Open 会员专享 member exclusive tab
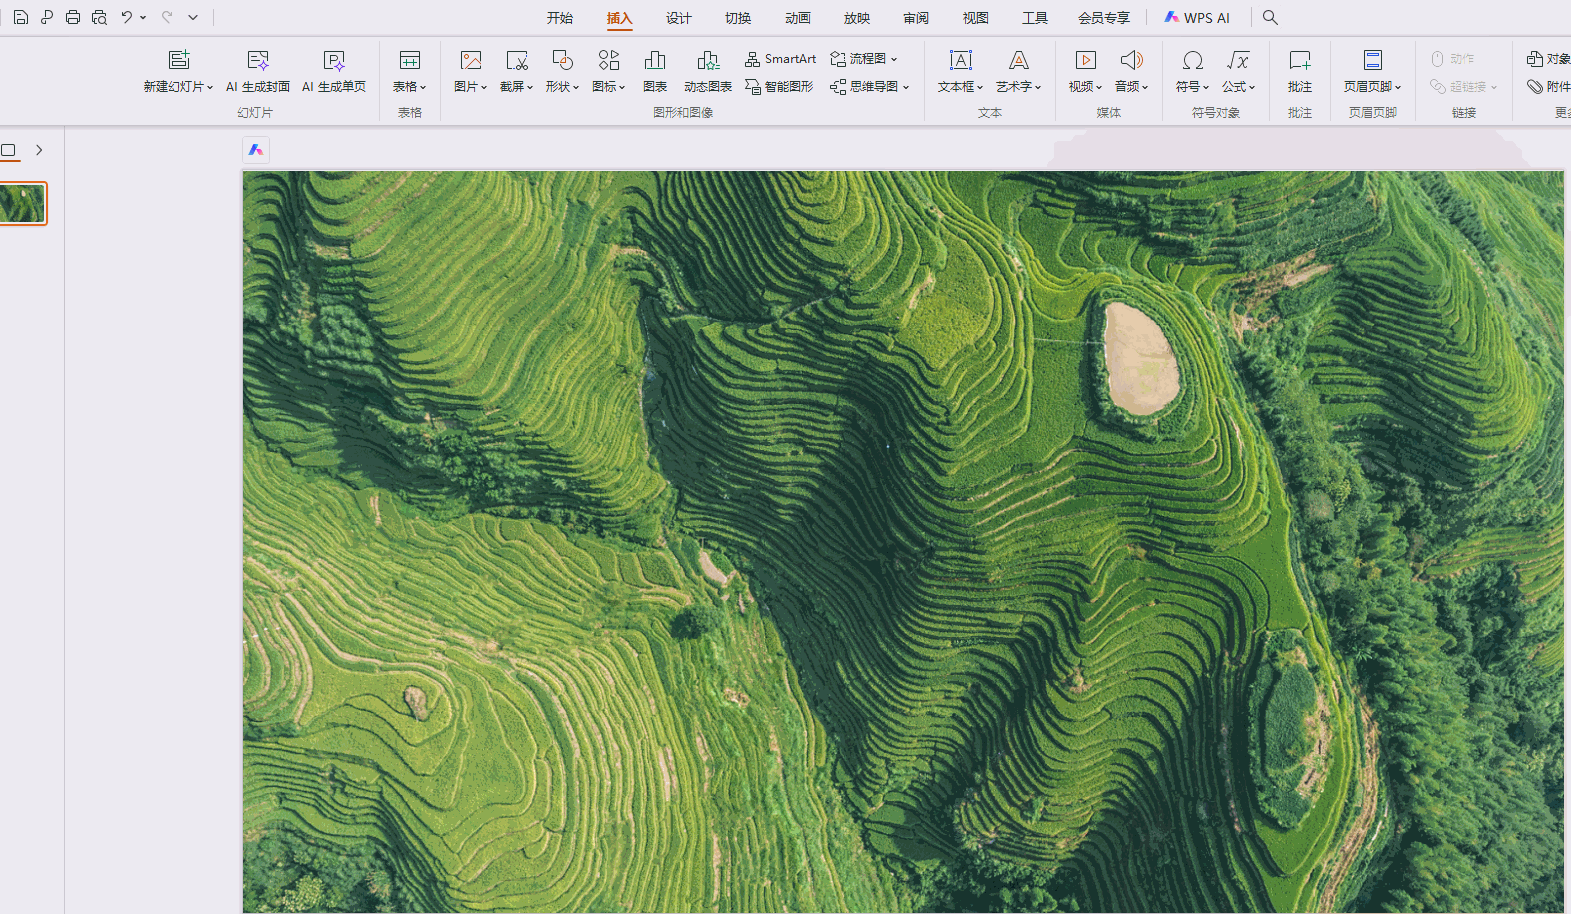 [1104, 18]
